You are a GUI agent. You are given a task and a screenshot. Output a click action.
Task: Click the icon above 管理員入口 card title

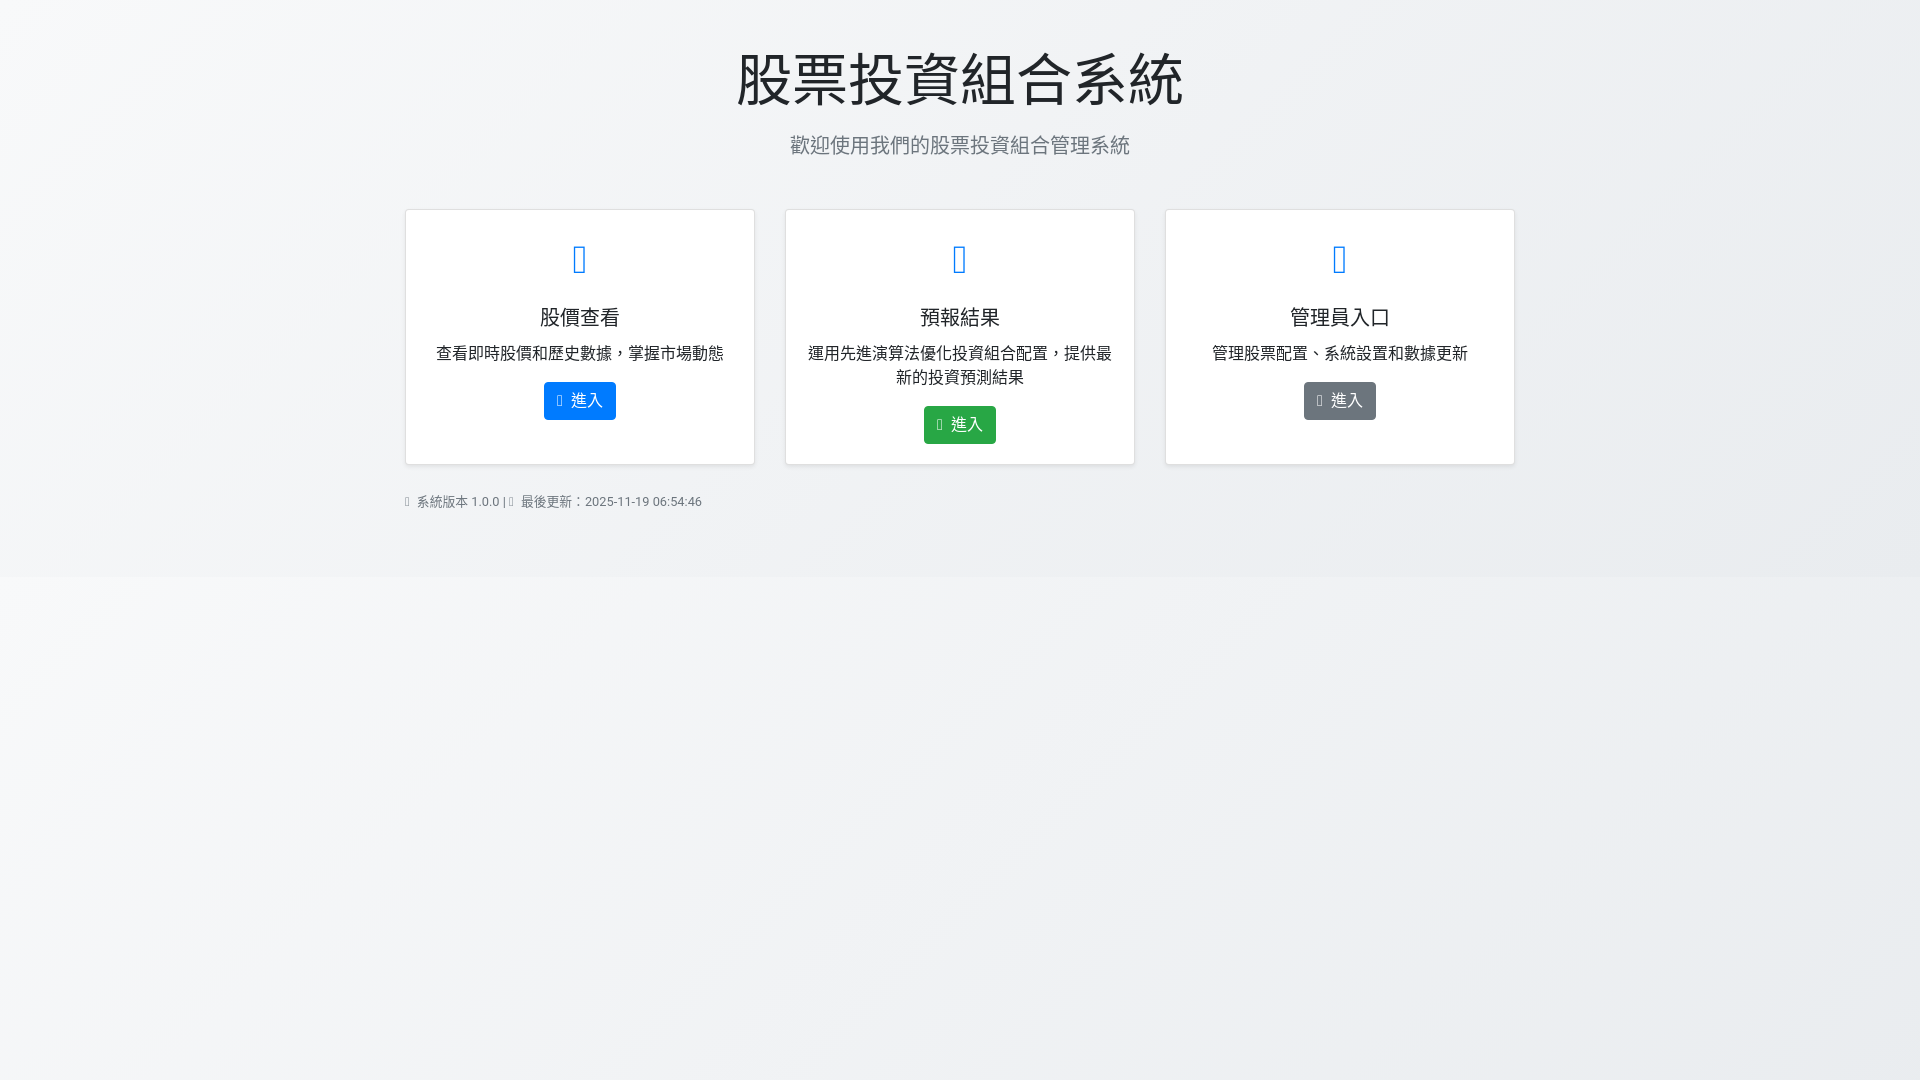tap(1340, 260)
